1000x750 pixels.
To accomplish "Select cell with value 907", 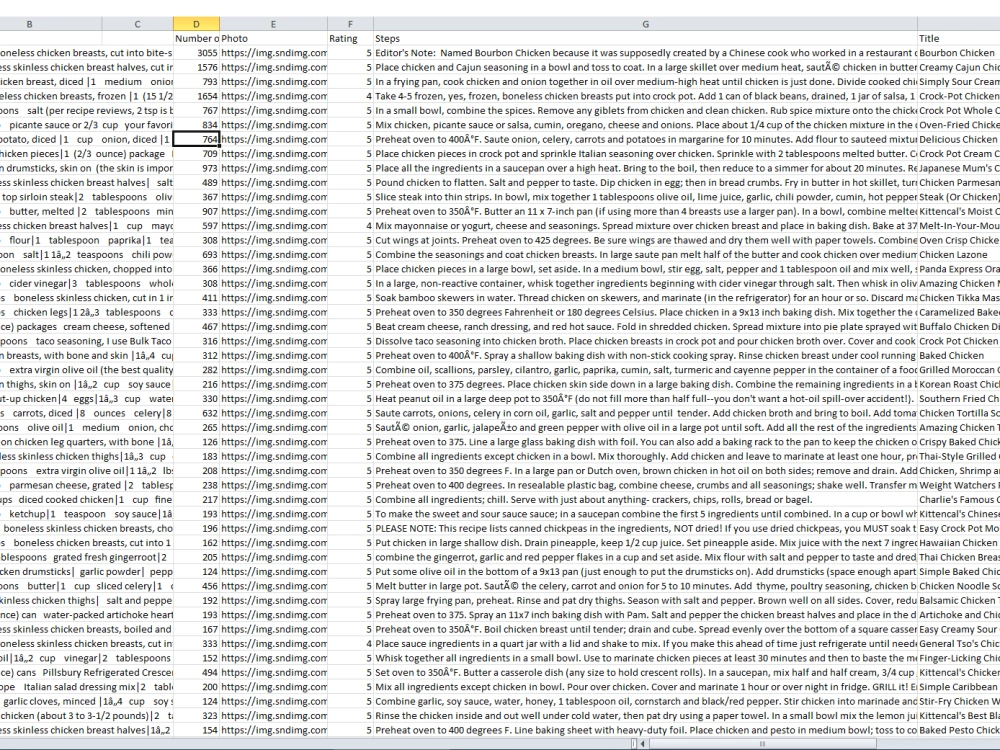I will (196, 211).
